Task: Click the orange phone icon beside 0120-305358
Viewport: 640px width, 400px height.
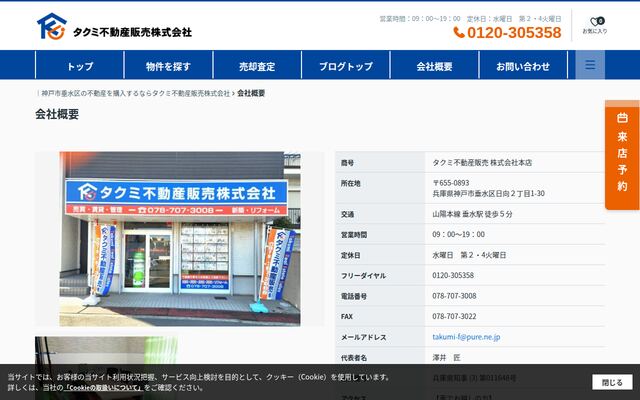Action: [459, 32]
